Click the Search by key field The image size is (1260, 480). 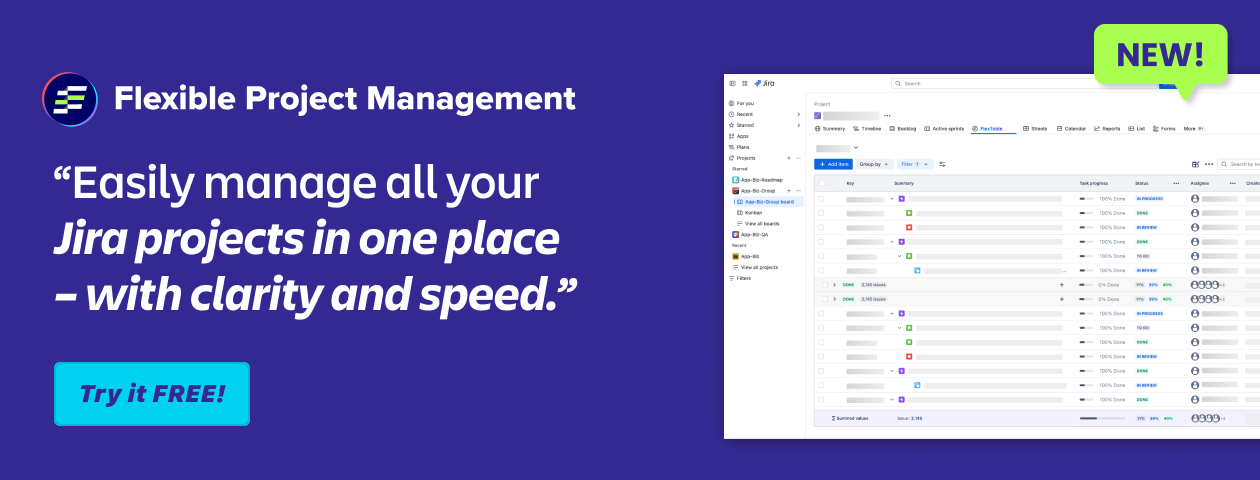pyautogui.click(x=1240, y=164)
